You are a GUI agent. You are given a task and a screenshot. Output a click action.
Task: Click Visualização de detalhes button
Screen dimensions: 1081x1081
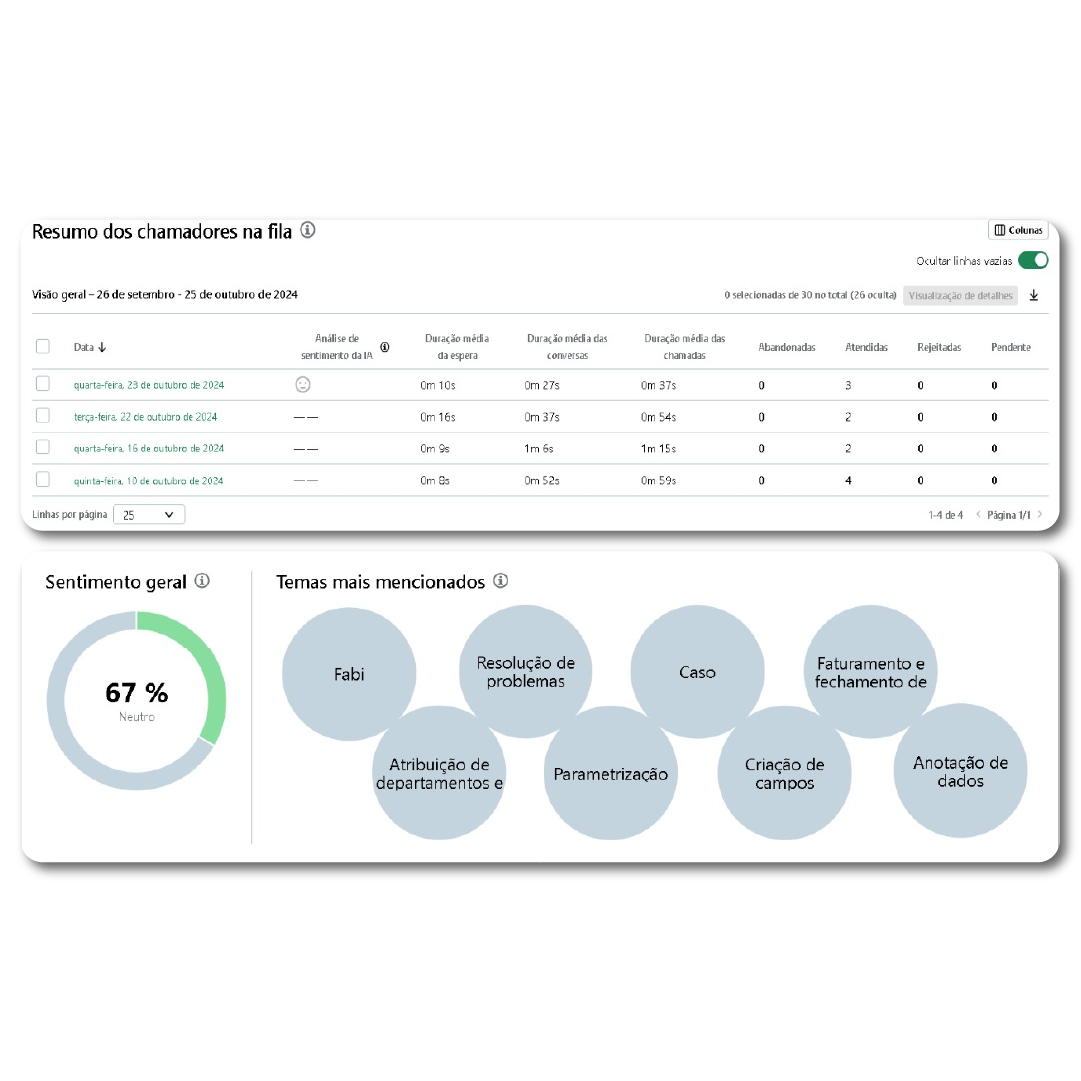pos(960,295)
